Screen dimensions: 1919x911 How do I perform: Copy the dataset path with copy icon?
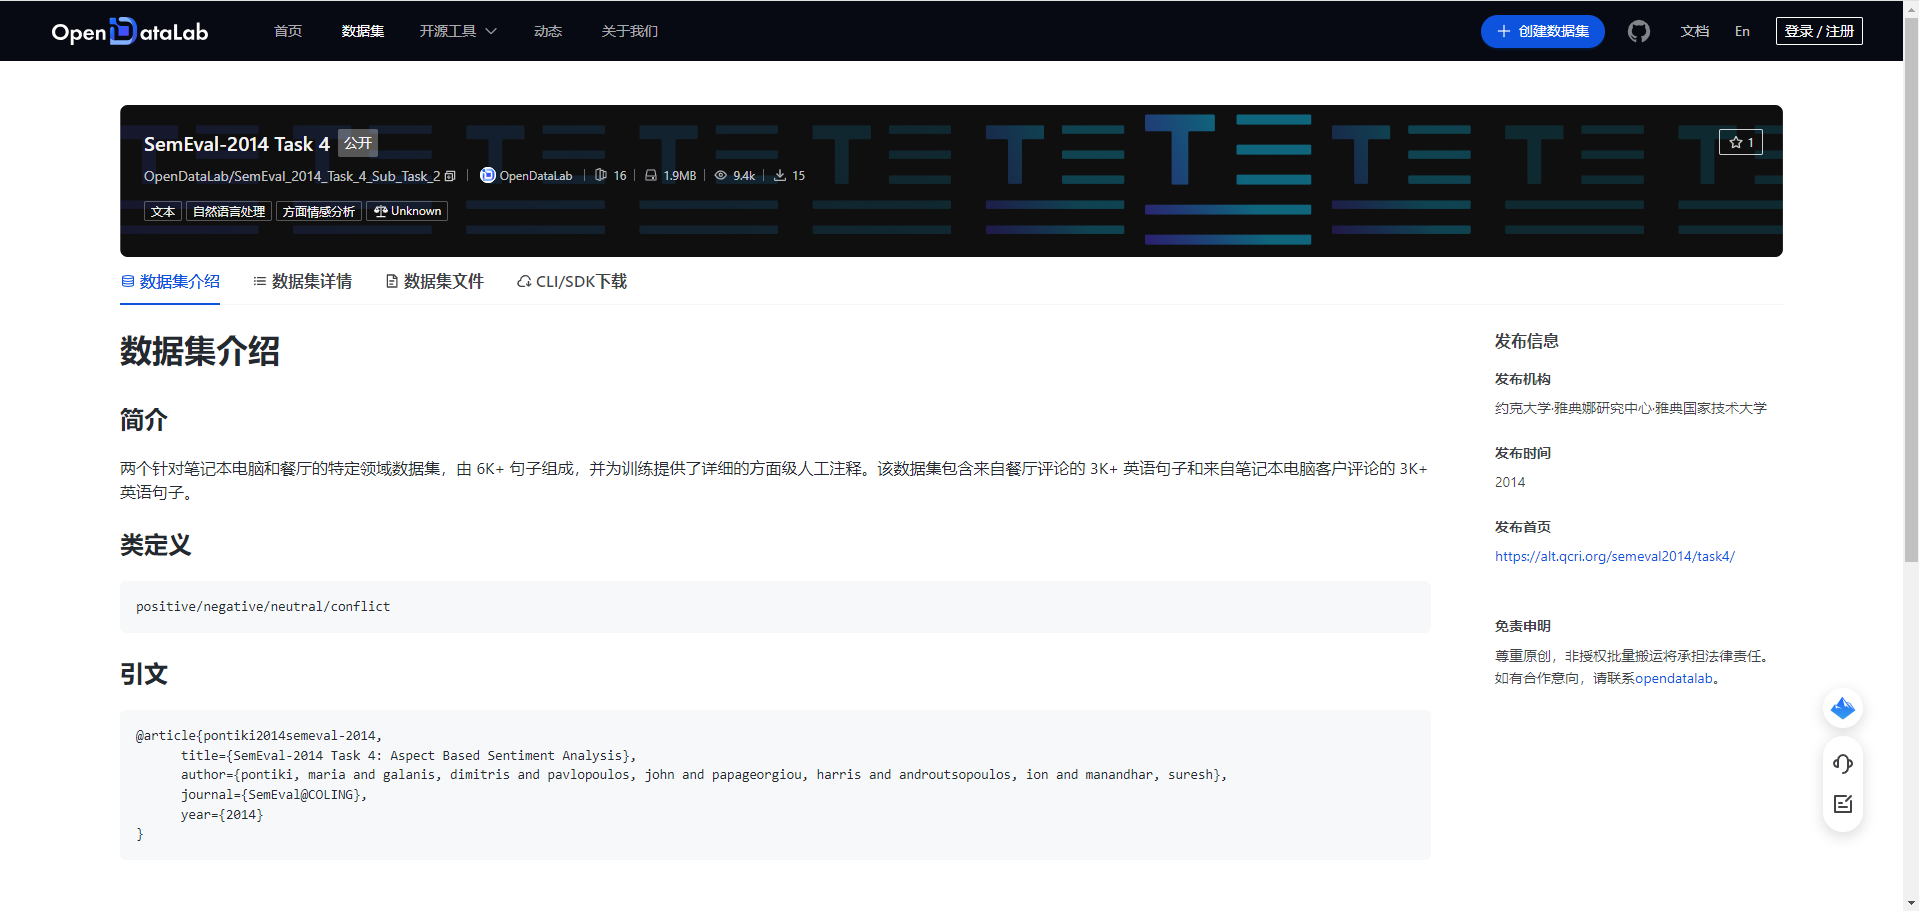pyautogui.click(x=450, y=176)
